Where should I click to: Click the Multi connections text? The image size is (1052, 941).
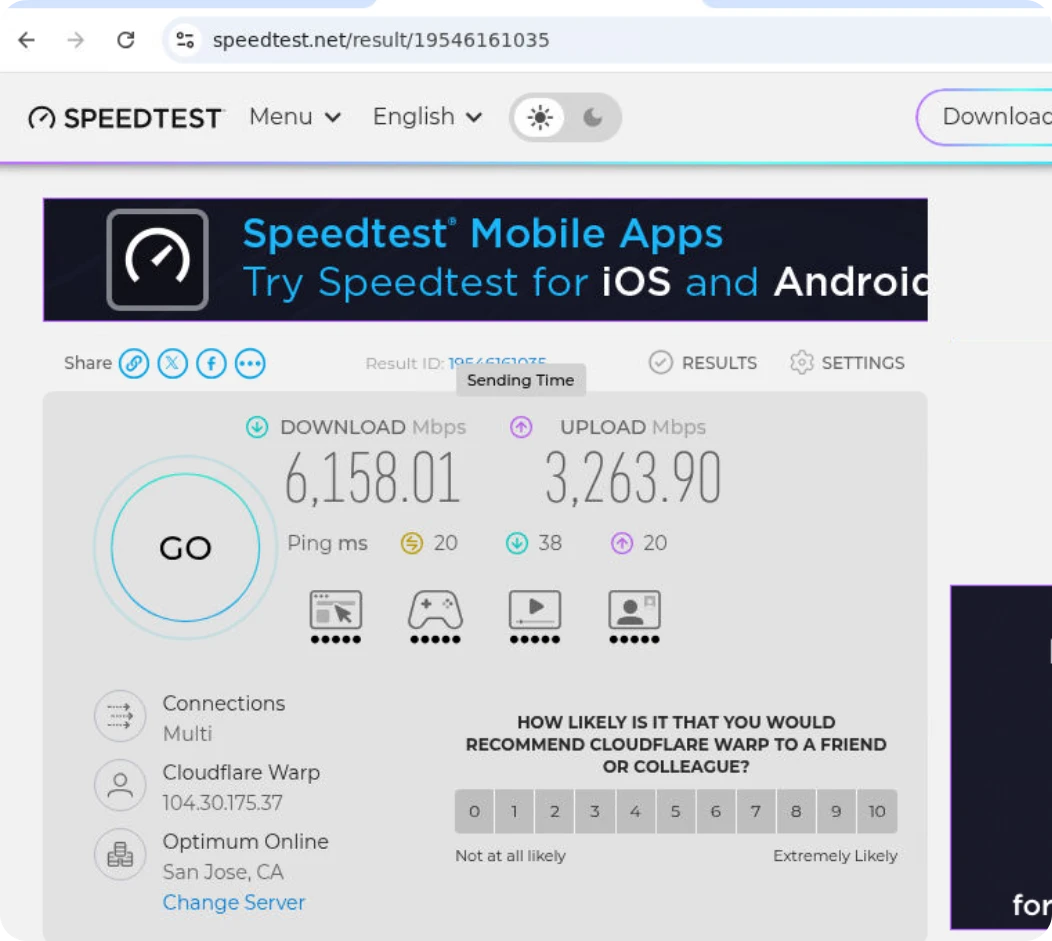click(x=187, y=733)
